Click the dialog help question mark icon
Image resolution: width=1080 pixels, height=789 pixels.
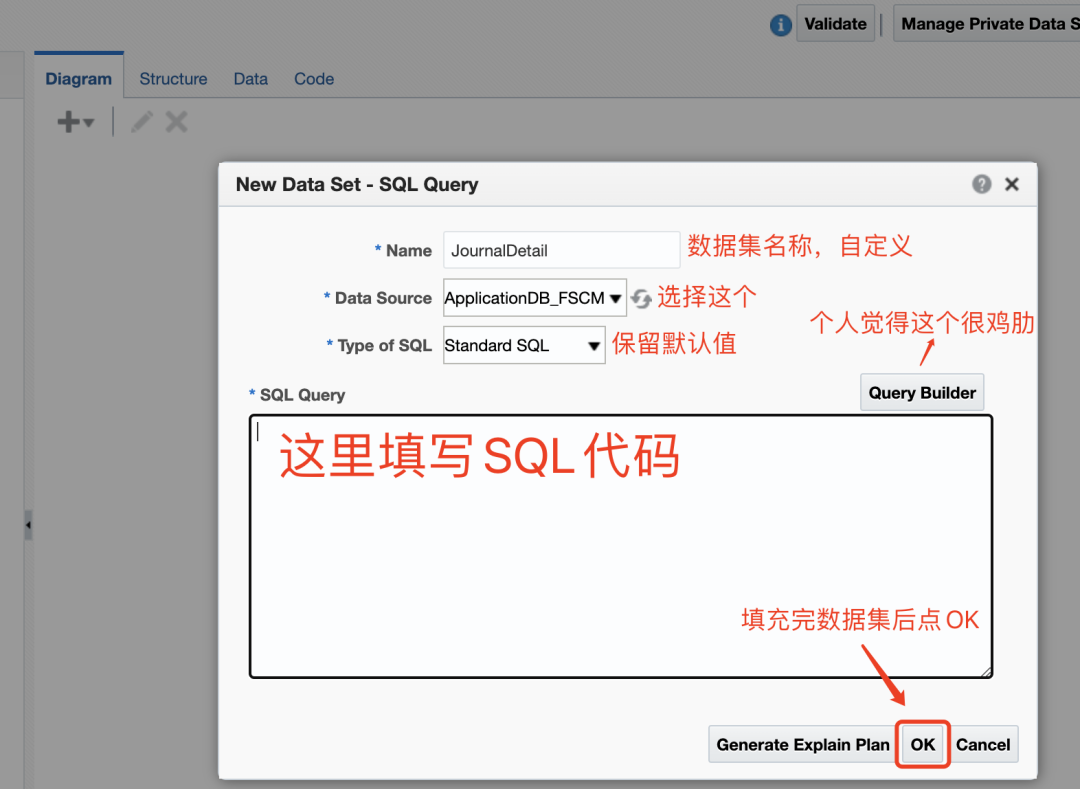coord(982,184)
